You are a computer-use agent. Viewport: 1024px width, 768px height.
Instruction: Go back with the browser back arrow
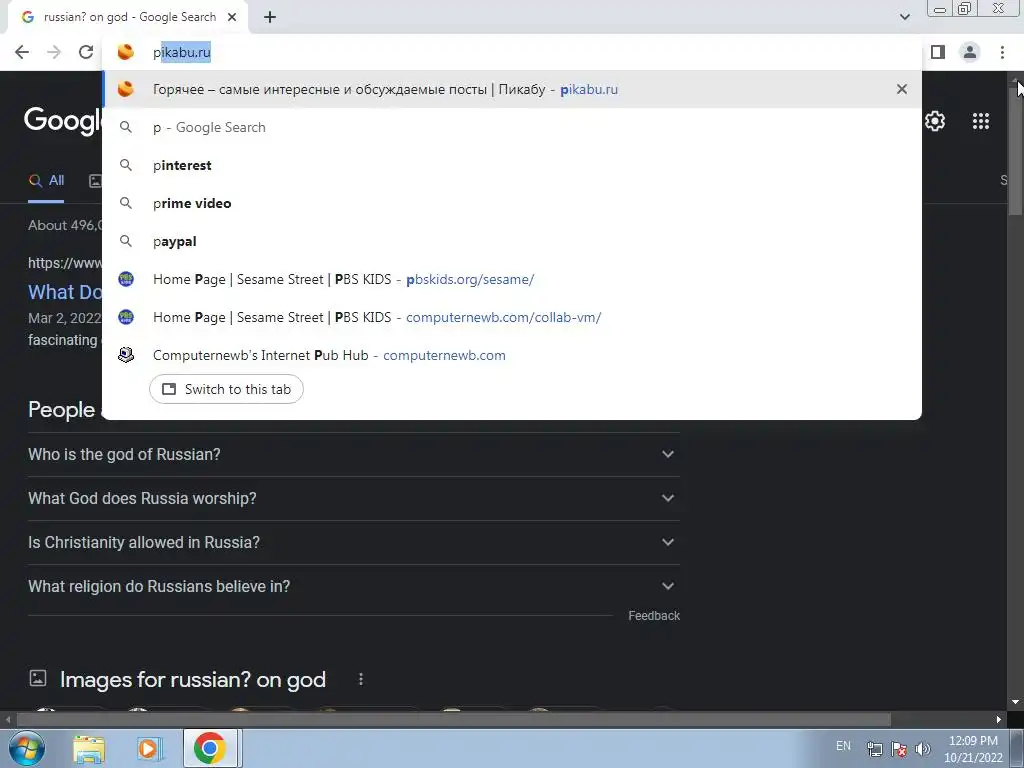point(22,52)
